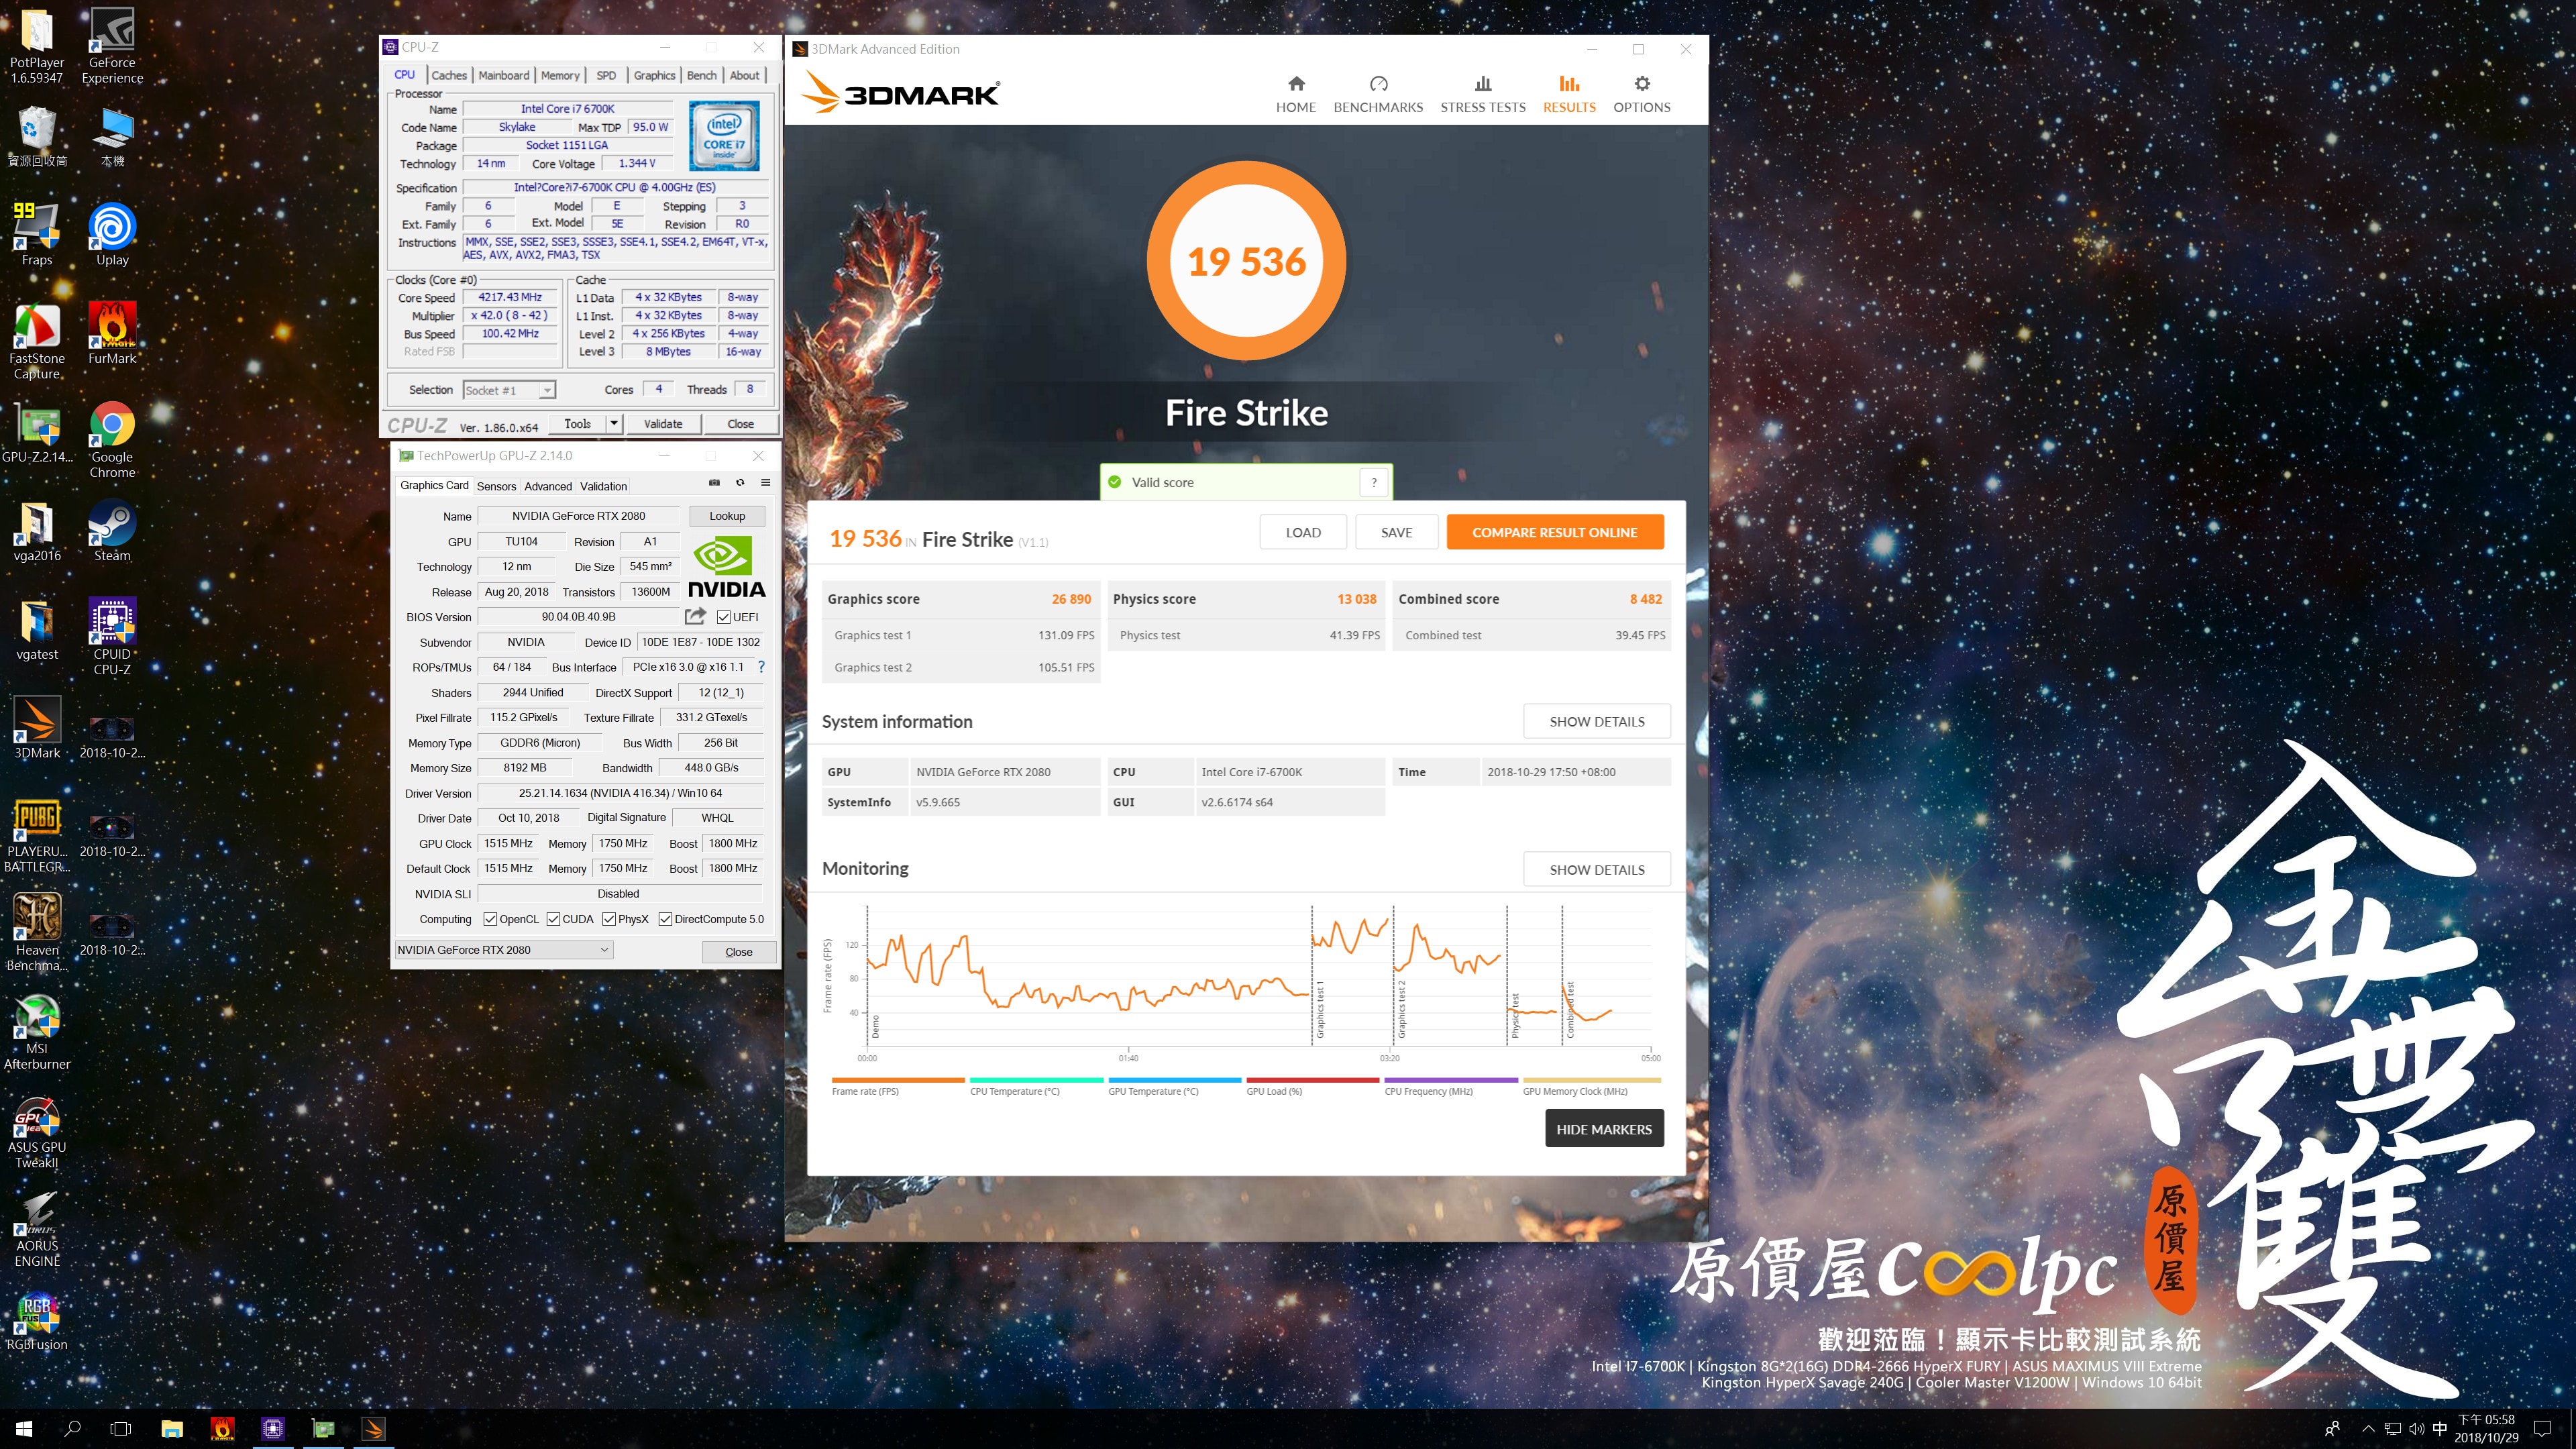Open the CPU-Z Socket selection dropdown

[509, 390]
